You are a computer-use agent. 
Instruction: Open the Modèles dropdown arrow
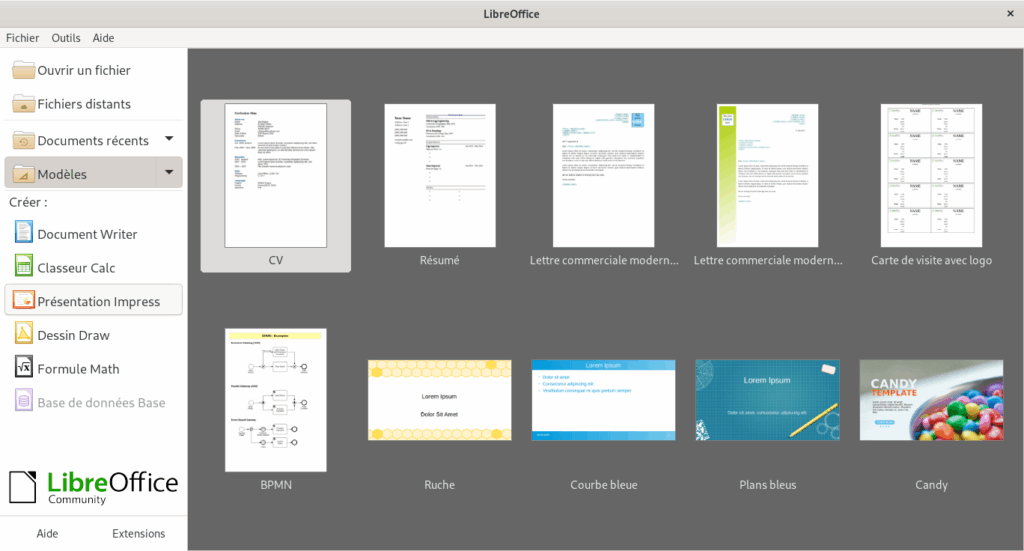point(169,172)
